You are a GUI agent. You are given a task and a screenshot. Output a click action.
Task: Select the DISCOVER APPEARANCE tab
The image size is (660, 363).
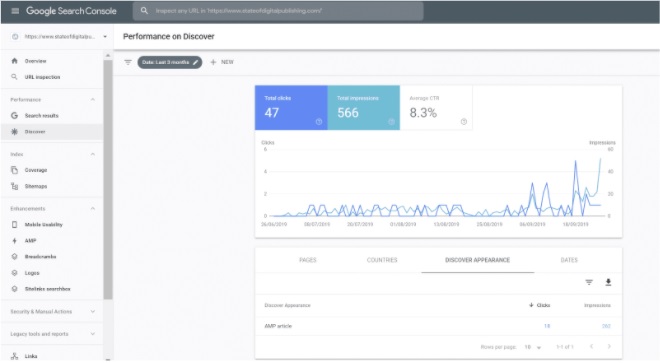[477, 260]
